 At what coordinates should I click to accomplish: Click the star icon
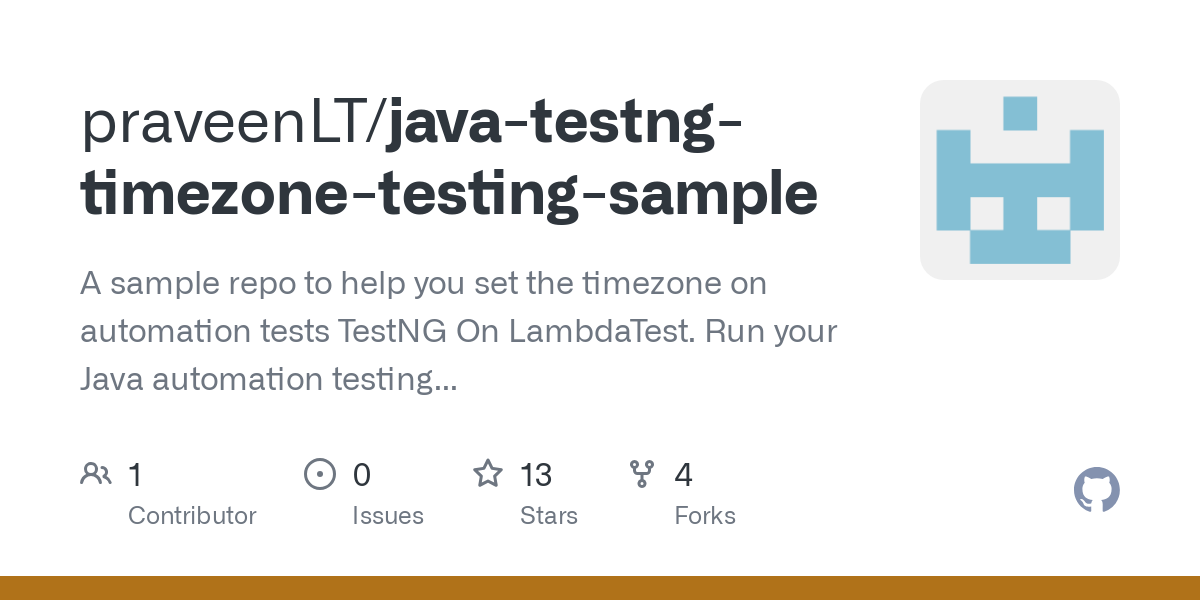pyautogui.click(x=488, y=473)
